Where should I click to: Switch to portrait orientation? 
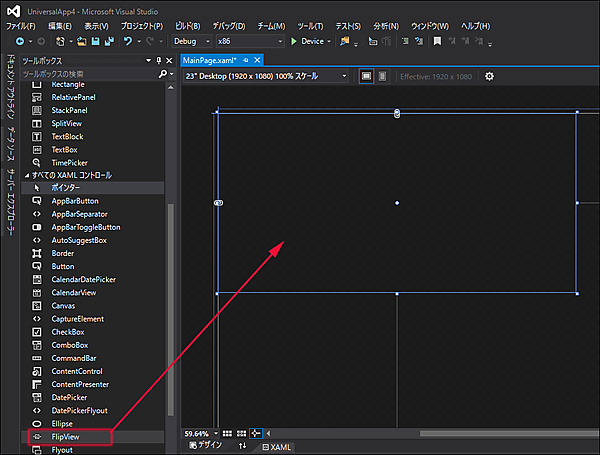(x=383, y=76)
